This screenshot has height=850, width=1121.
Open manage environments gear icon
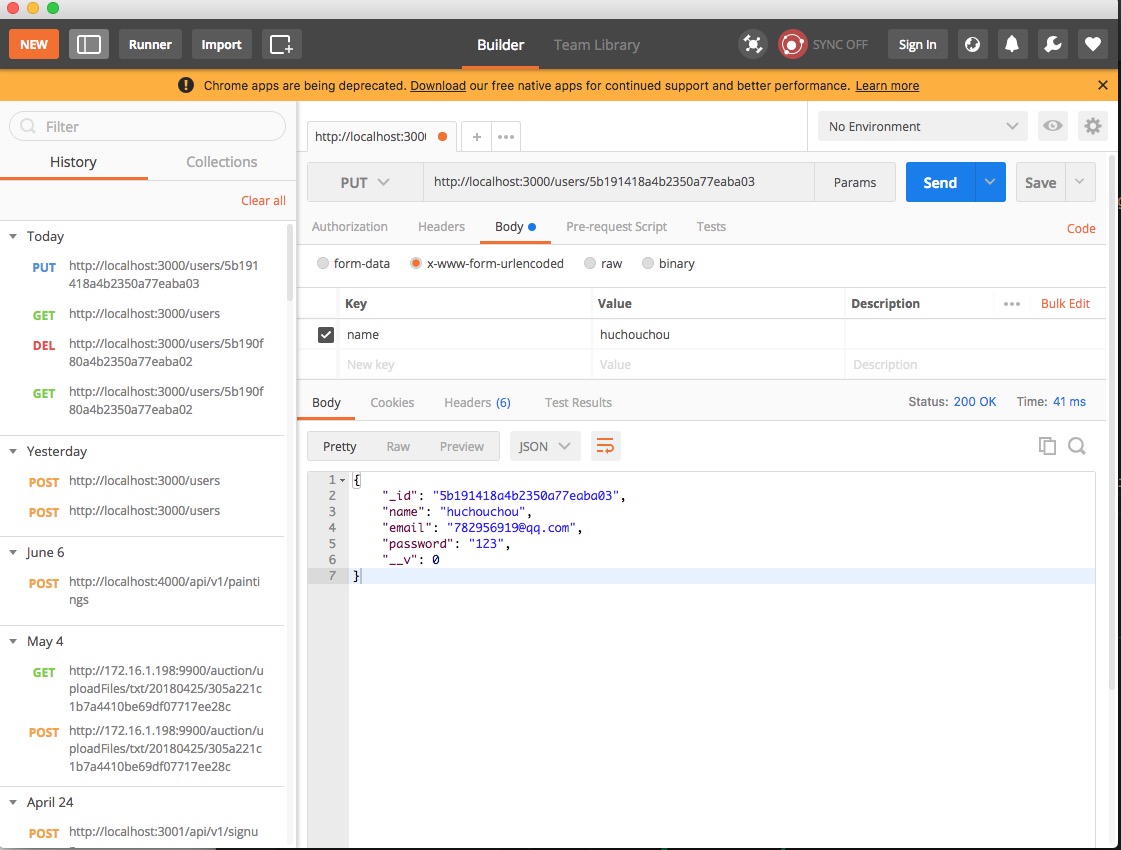point(1092,126)
